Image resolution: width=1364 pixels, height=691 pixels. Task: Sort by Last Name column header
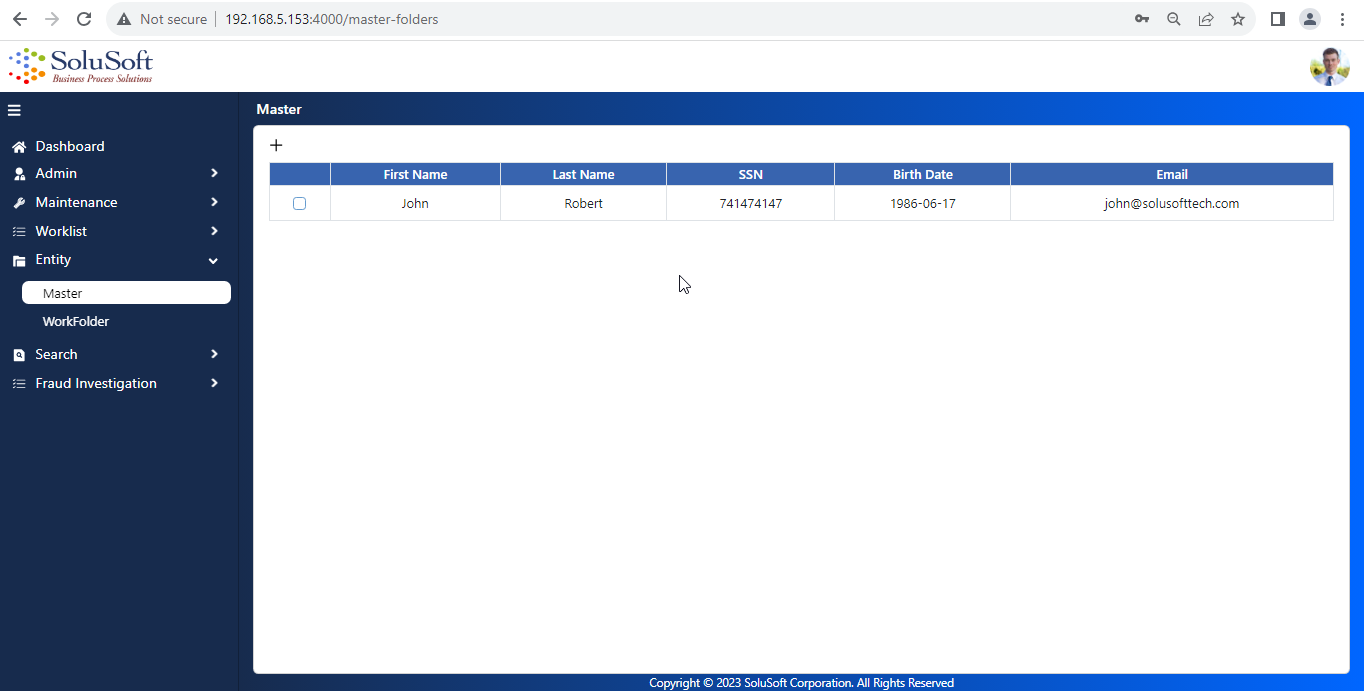point(583,174)
